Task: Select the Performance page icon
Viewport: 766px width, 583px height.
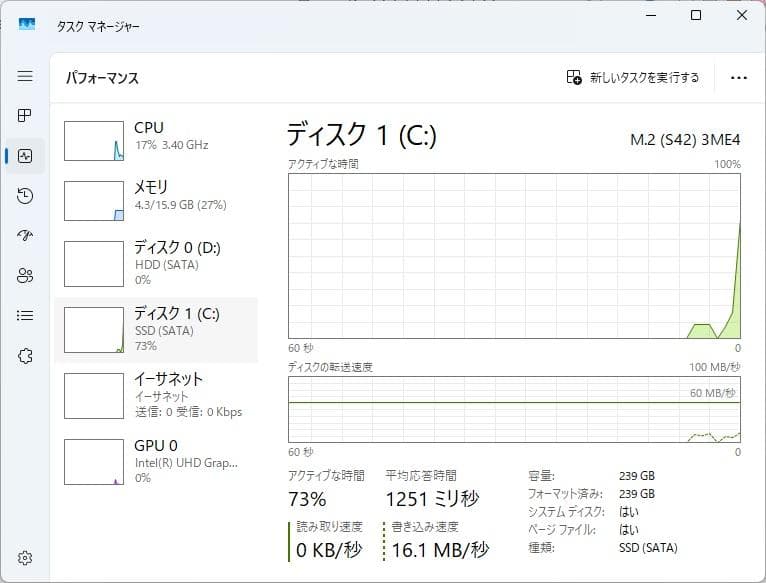Action: 25,156
